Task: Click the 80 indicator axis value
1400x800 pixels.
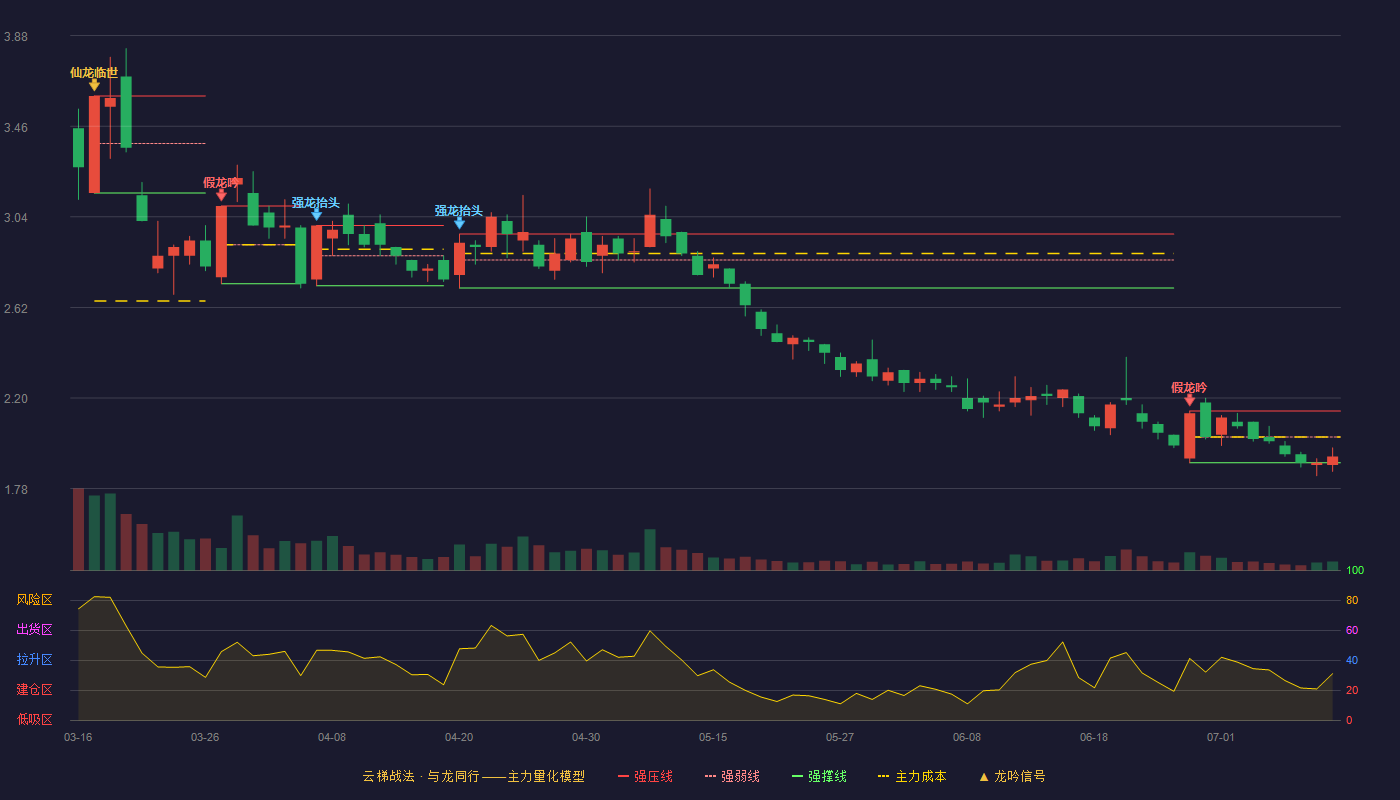Action: click(x=1352, y=600)
